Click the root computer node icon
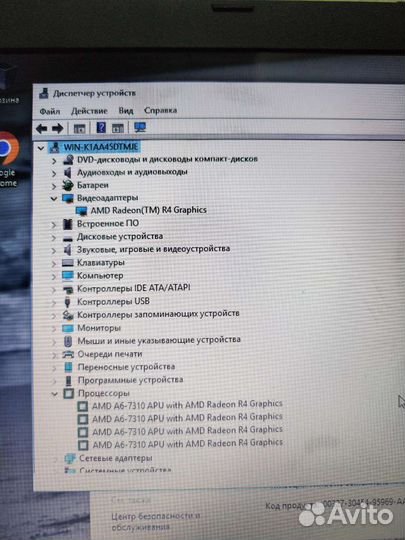 54,147
